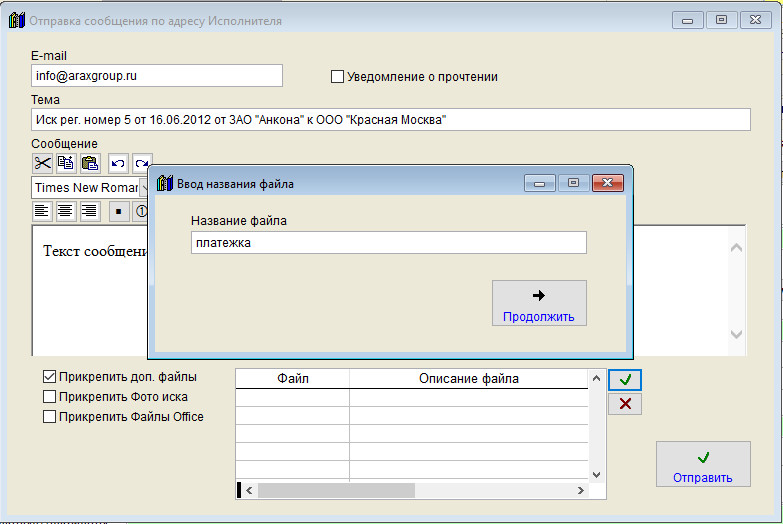Screen dimensions: 783x524
Task: Click file table scroll left arrow
Action: 249,491
